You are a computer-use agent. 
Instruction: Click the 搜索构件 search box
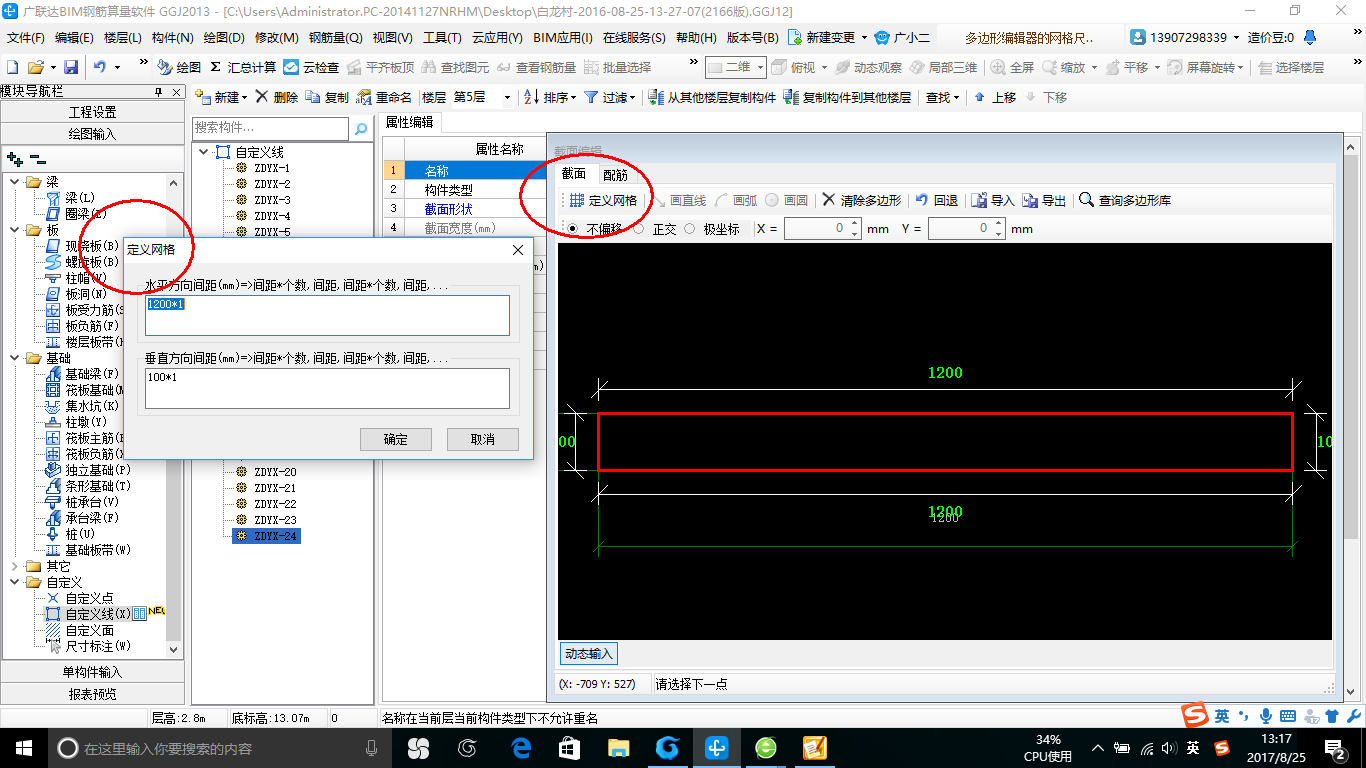270,129
